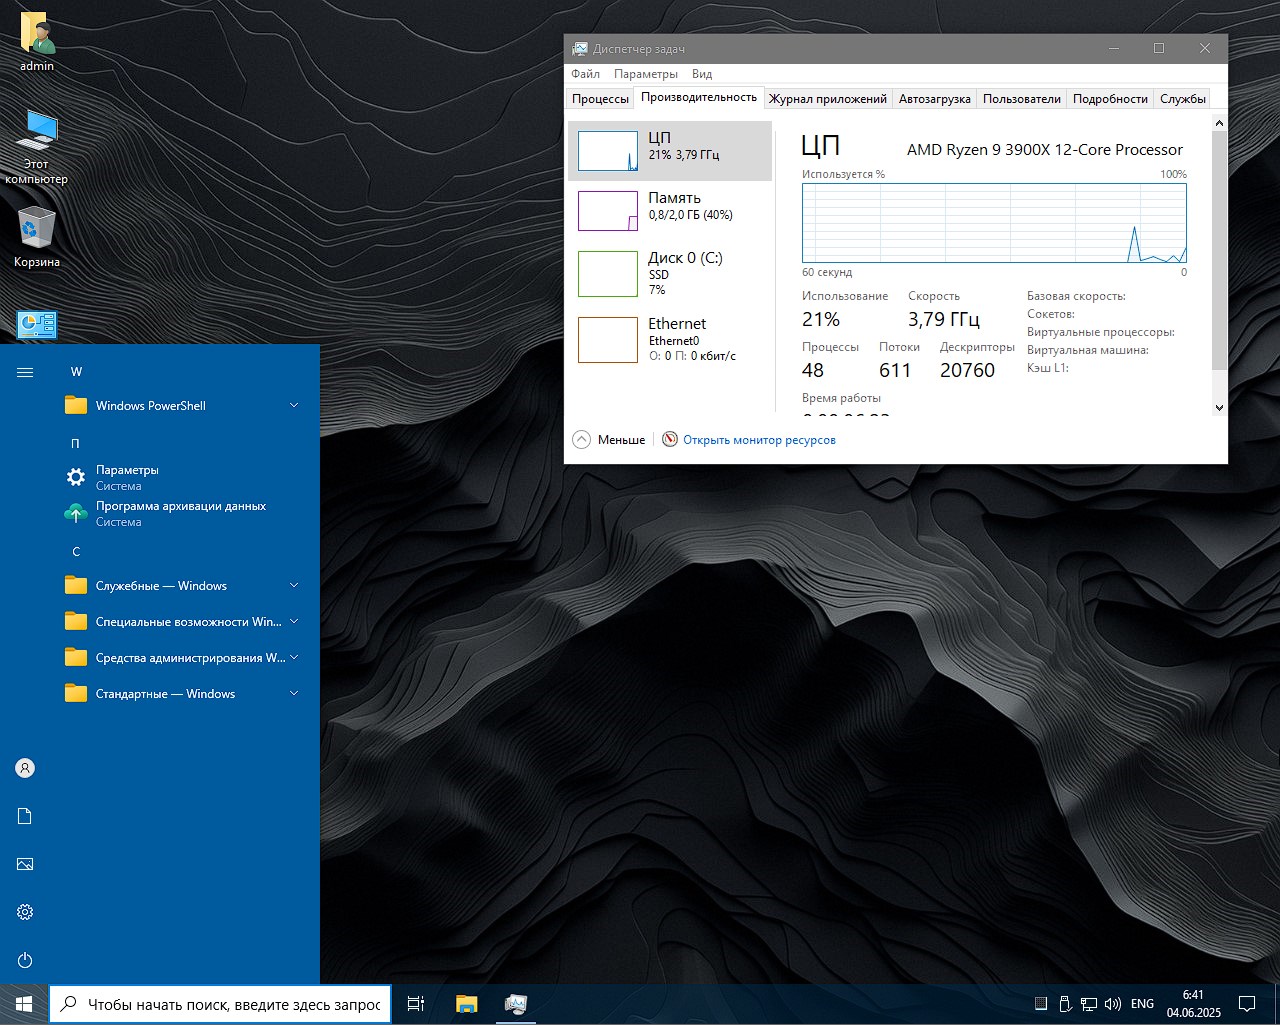
Task: Click the scroll down arrow in Task Manager
Action: point(1218,407)
